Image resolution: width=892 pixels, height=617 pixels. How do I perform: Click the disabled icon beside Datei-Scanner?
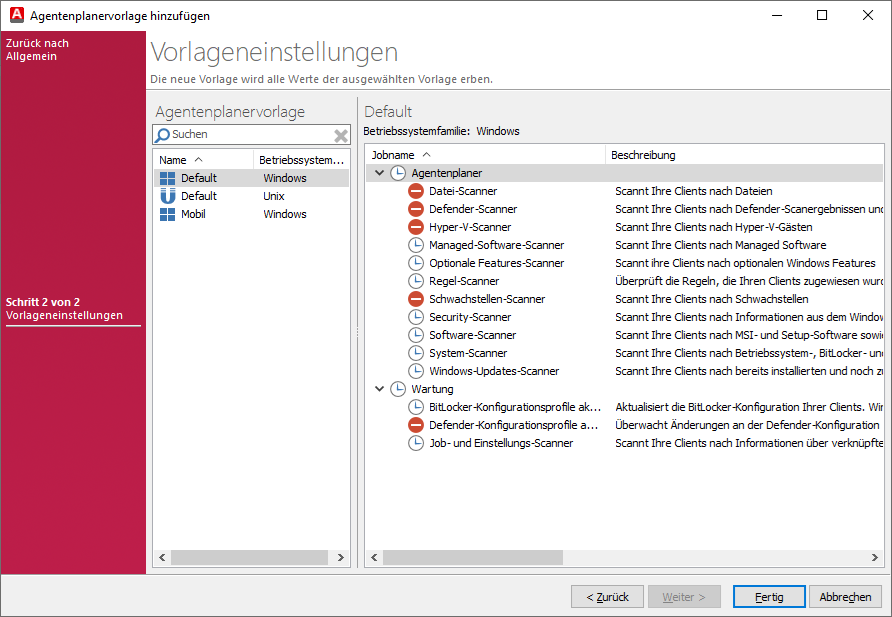coord(416,191)
